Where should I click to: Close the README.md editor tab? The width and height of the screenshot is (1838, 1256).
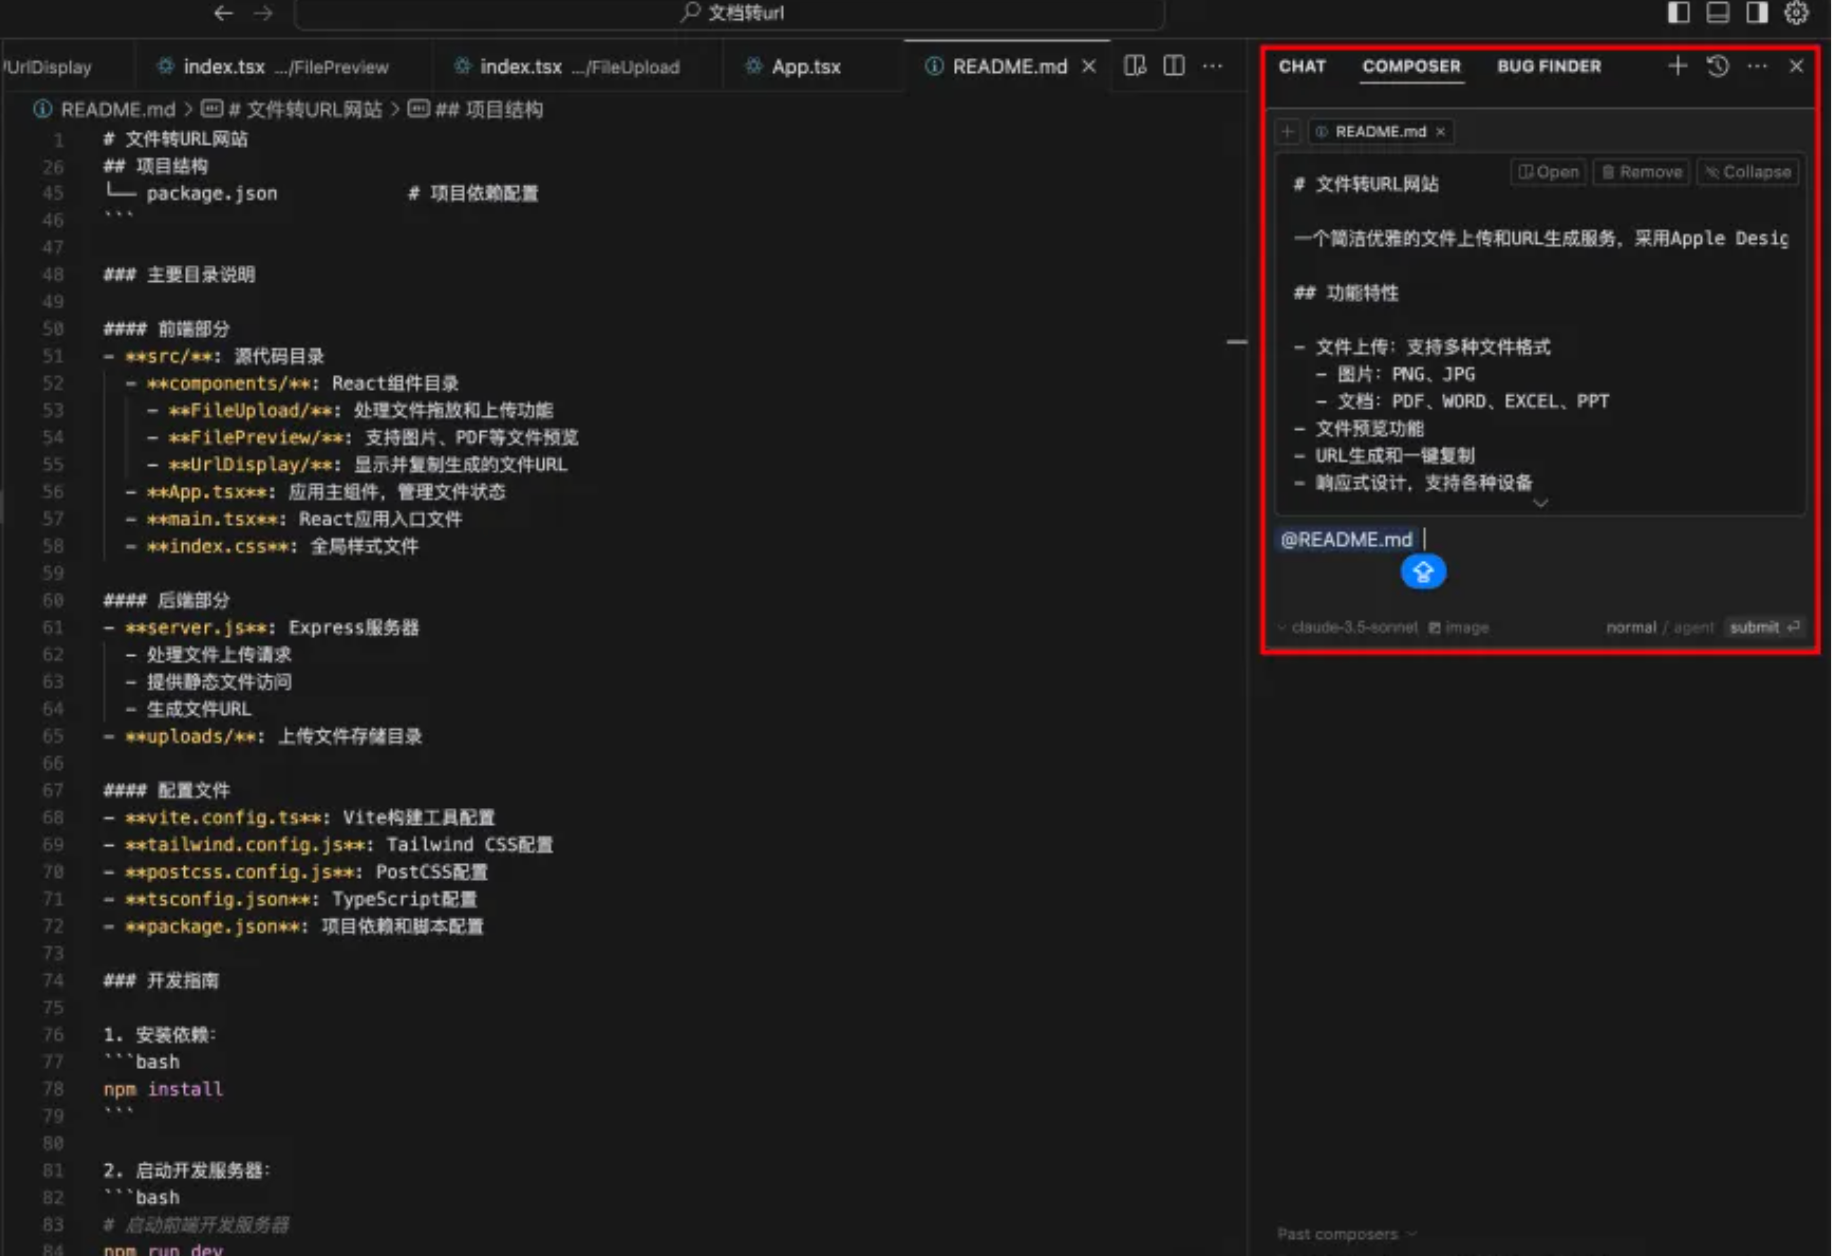point(1089,66)
